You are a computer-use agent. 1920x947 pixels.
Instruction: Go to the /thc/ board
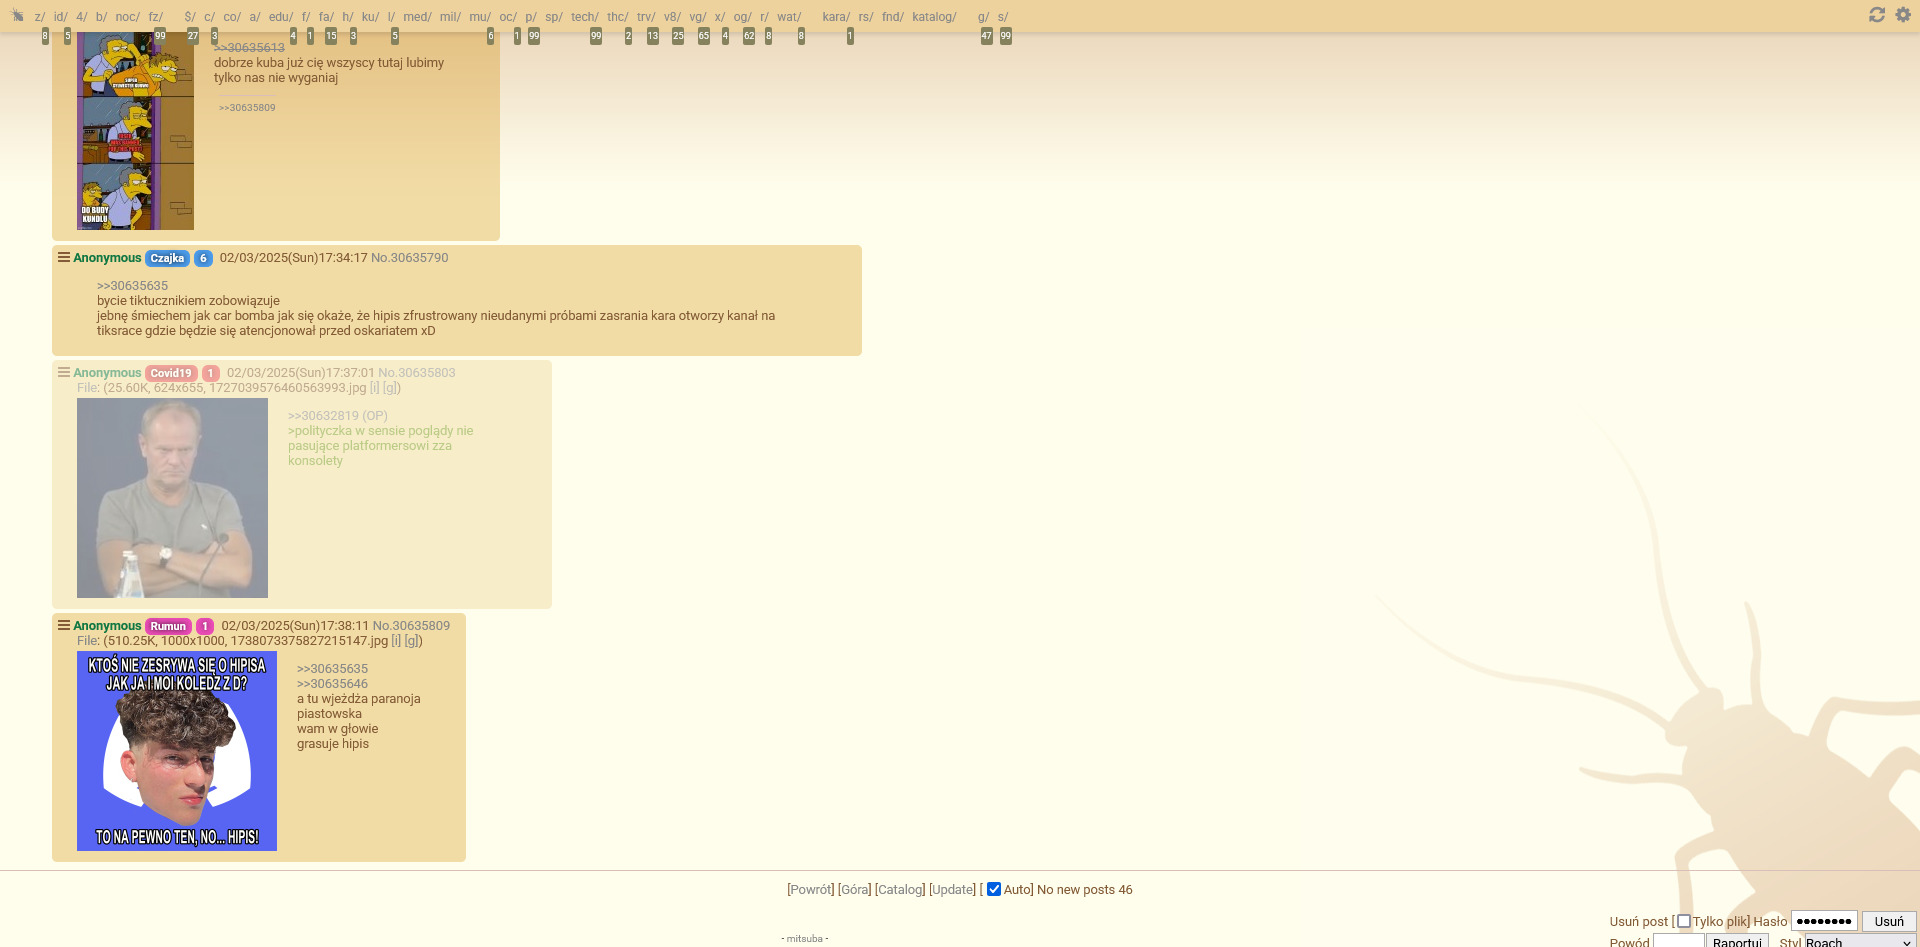(x=618, y=17)
